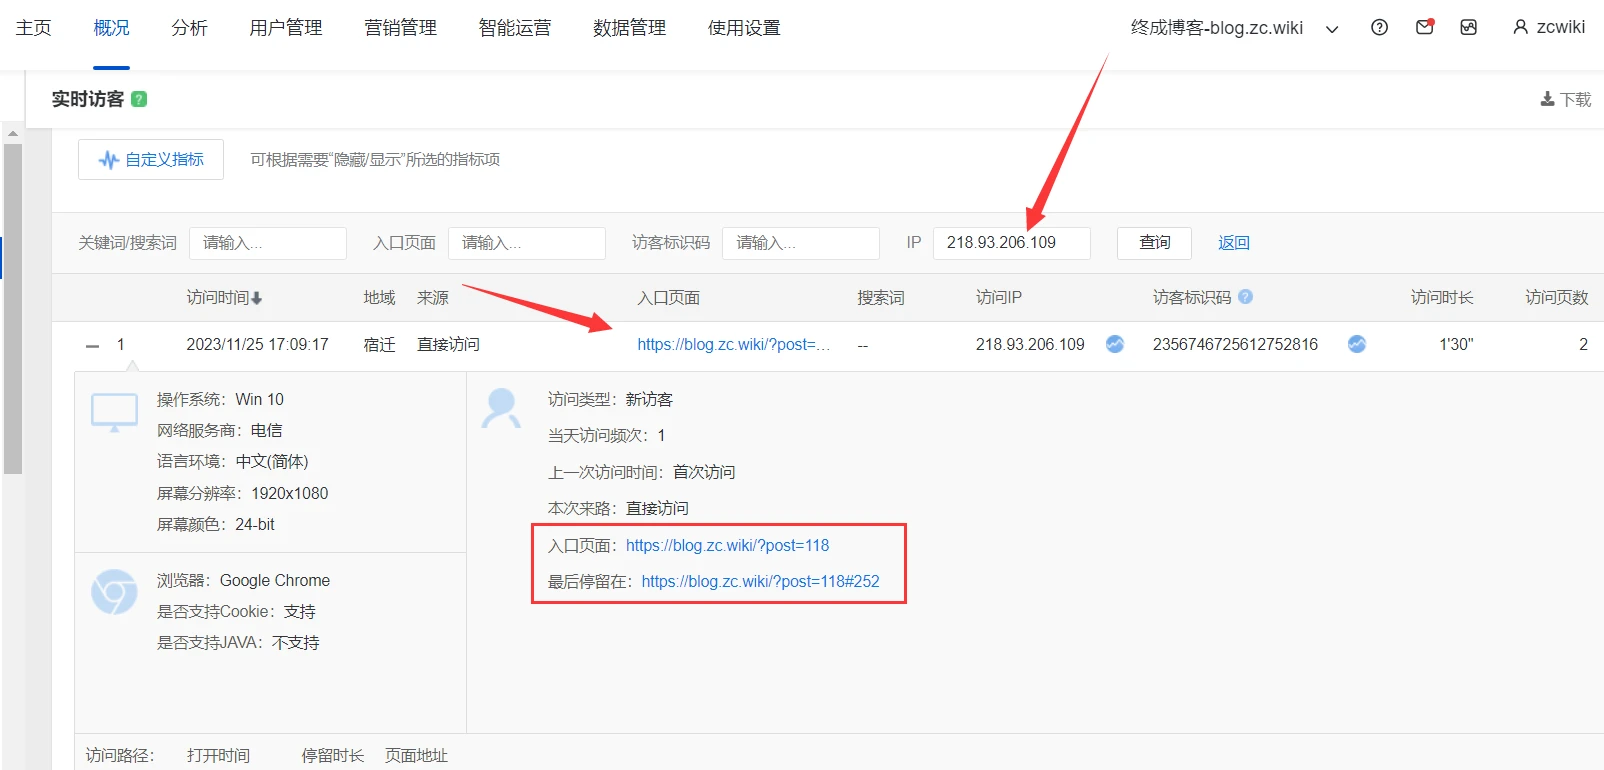This screenshot has height=770, width=1604.
Task: Click the green help icon beside 实时访客
Action: coord(139,99)
